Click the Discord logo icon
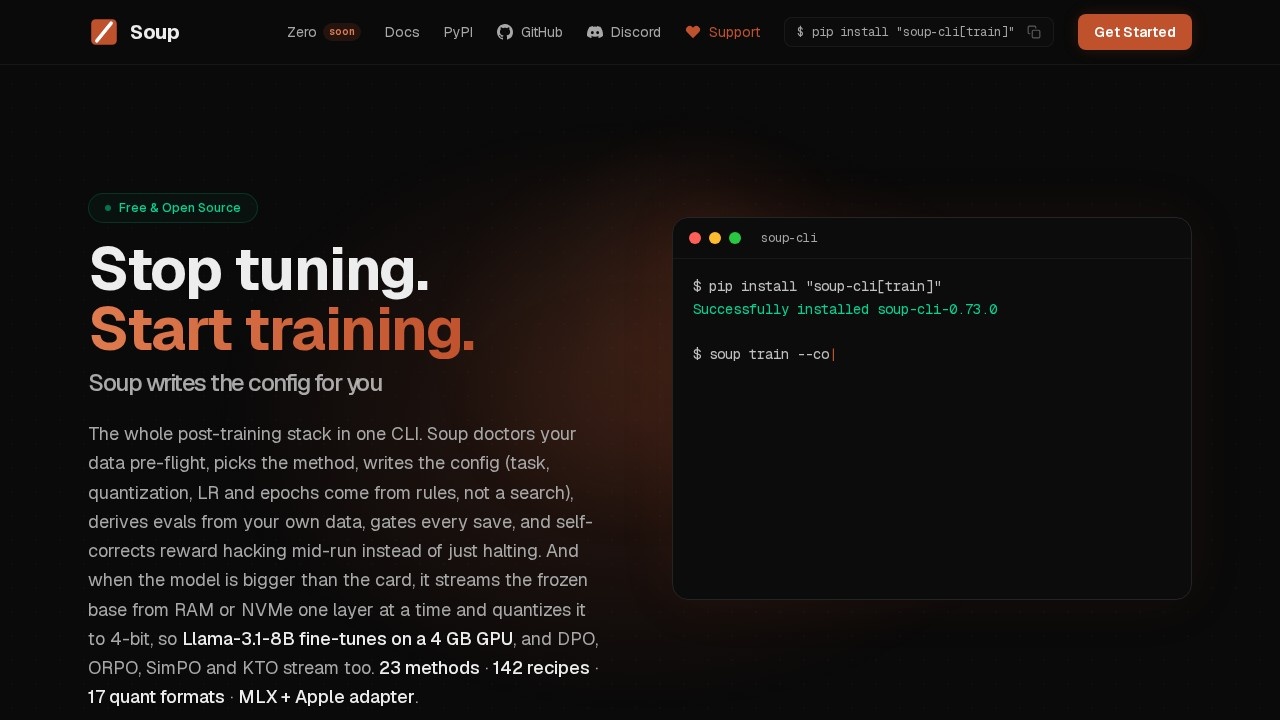 tap(595, 32)
